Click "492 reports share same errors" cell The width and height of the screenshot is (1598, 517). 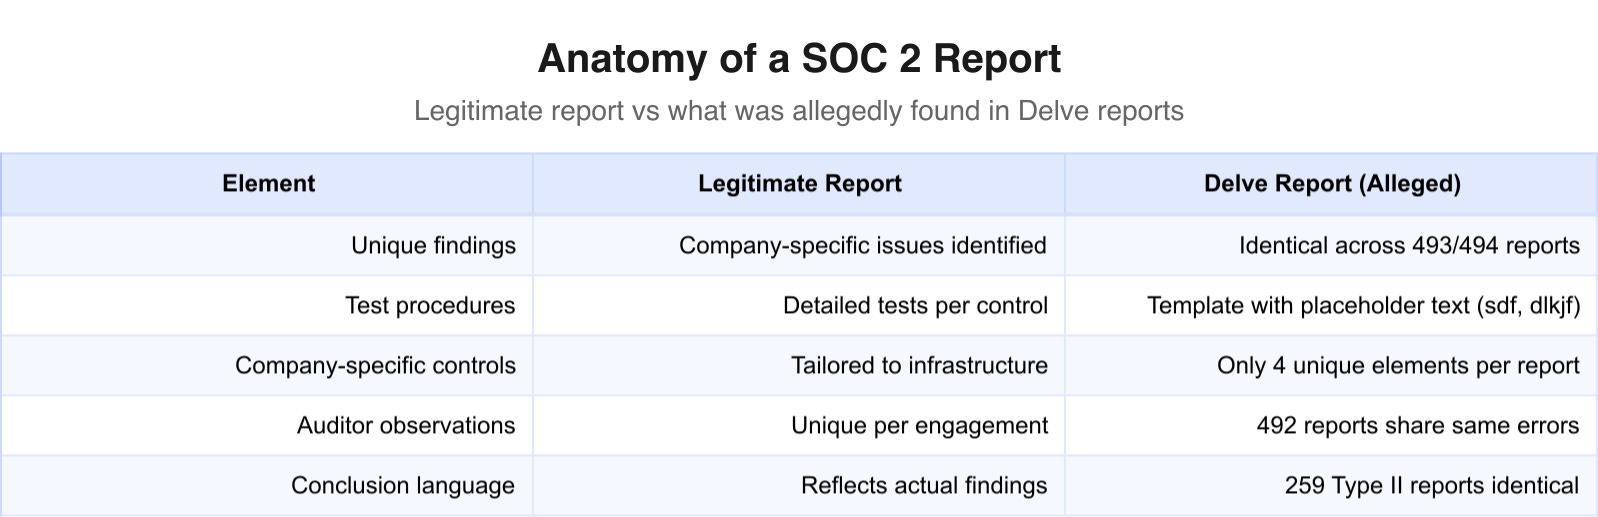pyautogui.click(x=1418, y=426)
